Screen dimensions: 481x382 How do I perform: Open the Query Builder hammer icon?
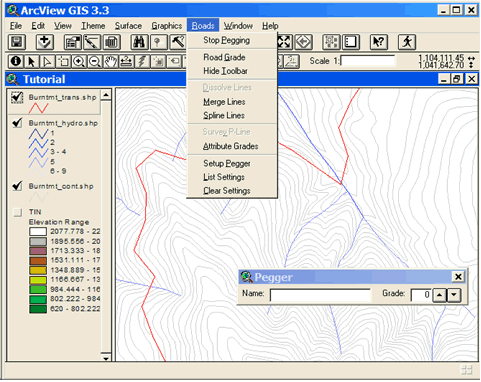(178, 42)
